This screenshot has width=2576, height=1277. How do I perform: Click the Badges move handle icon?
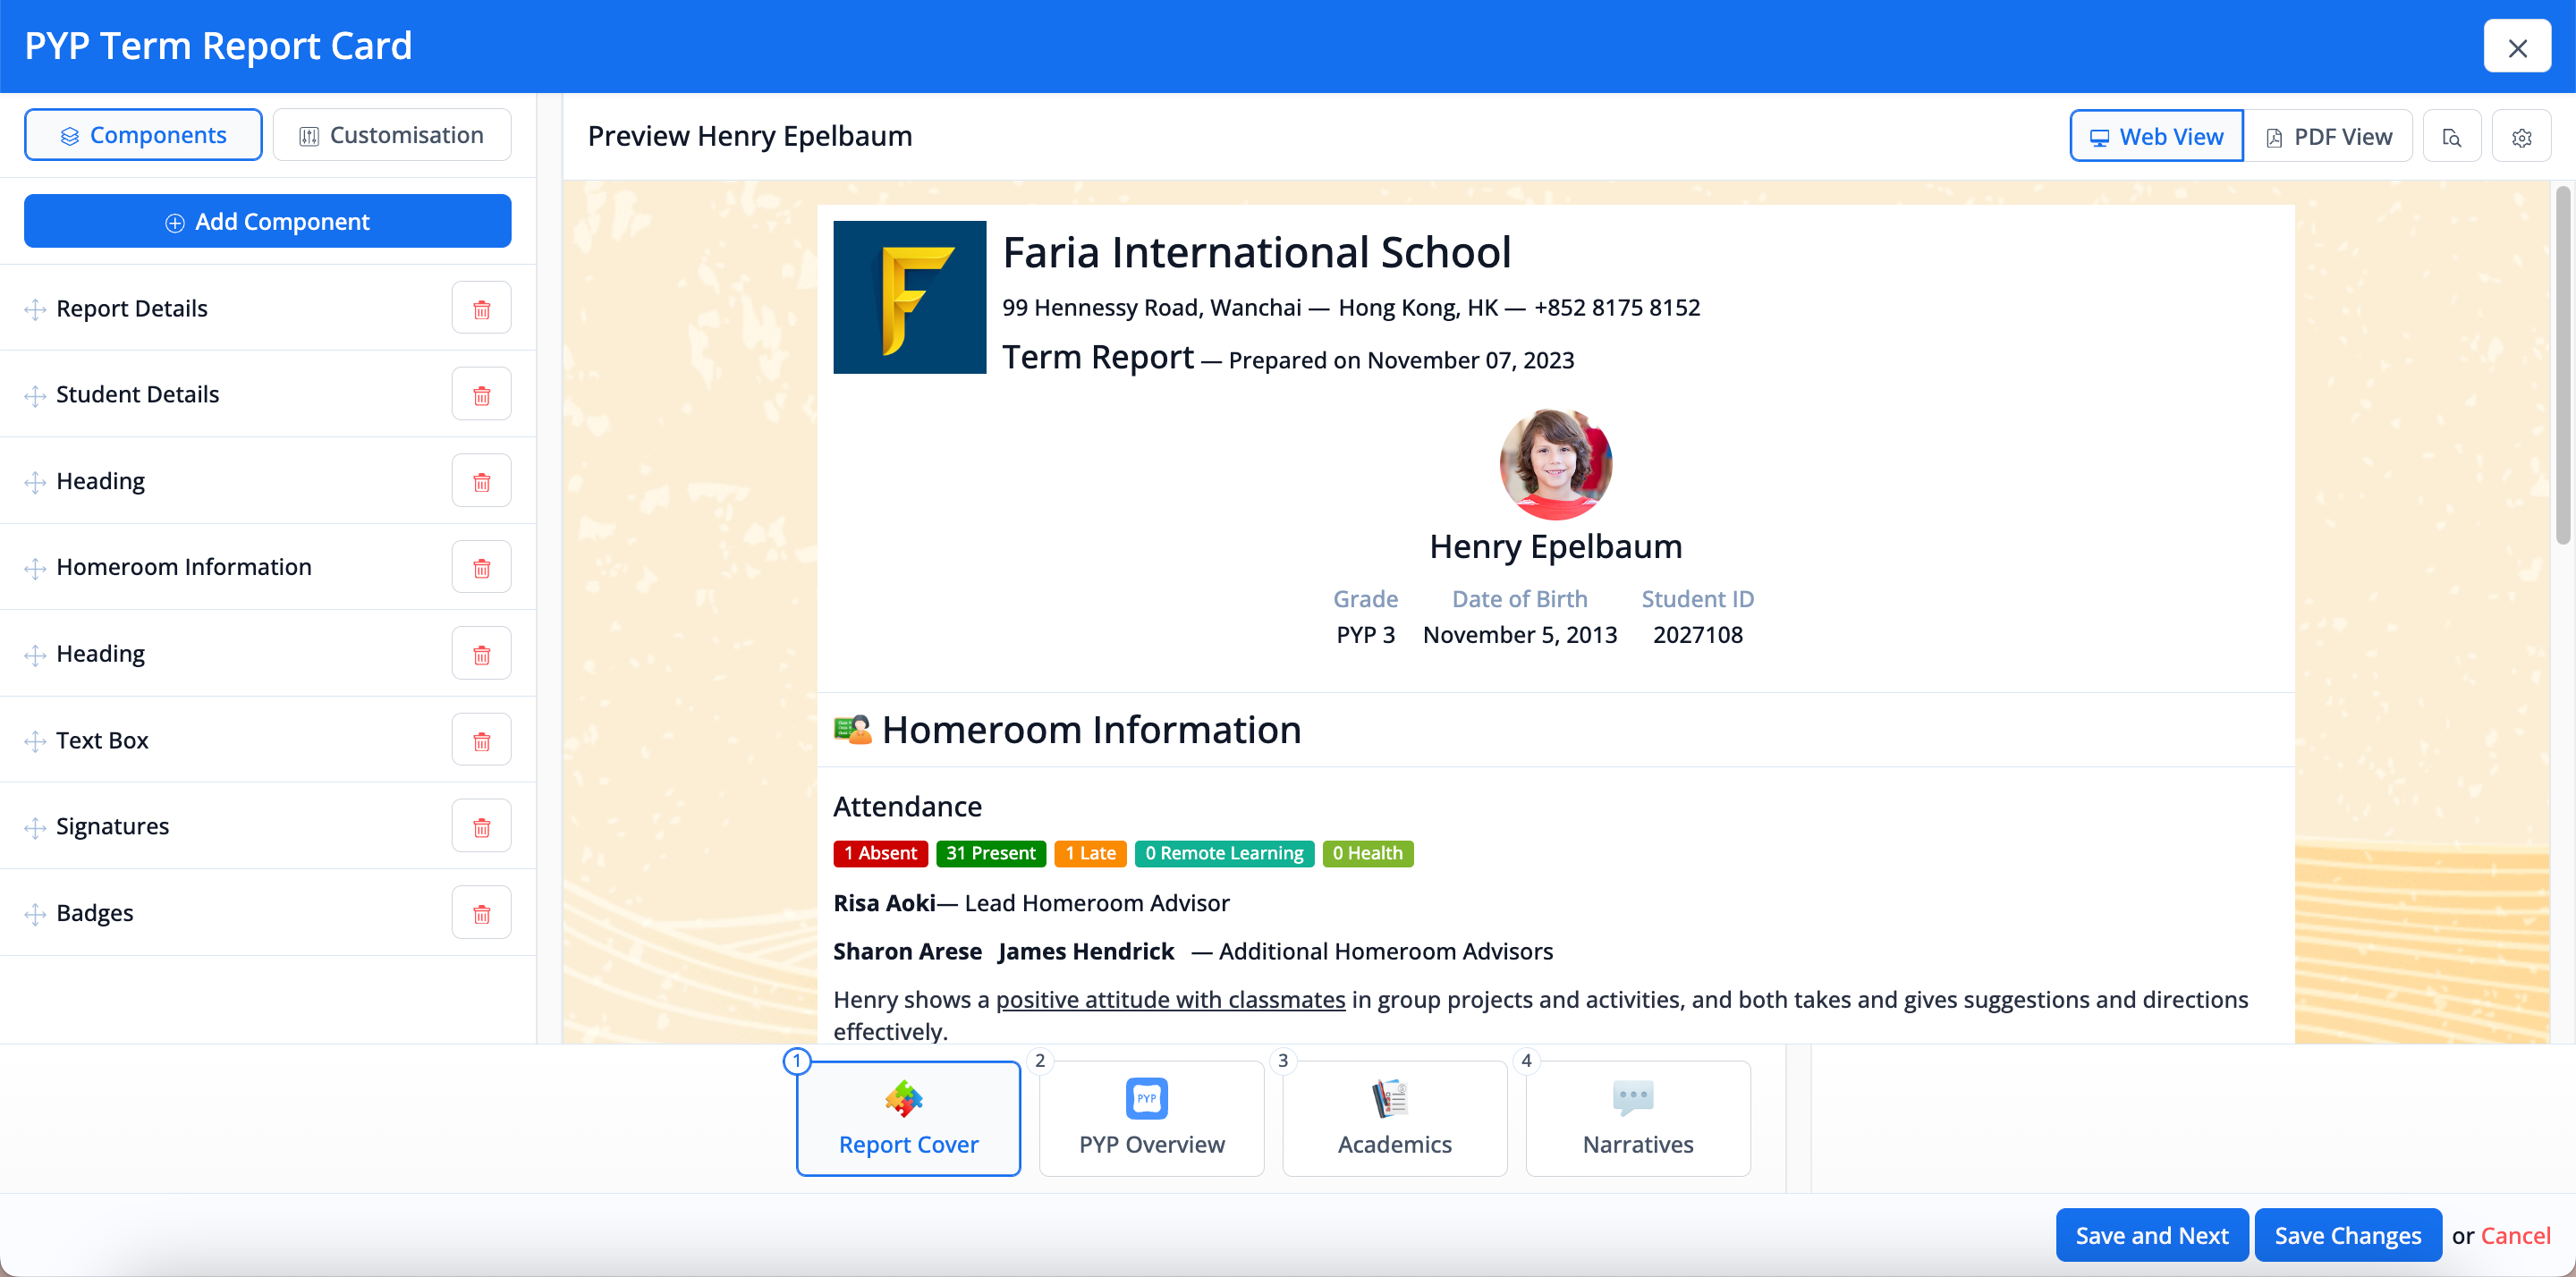[x=35, y=914]
